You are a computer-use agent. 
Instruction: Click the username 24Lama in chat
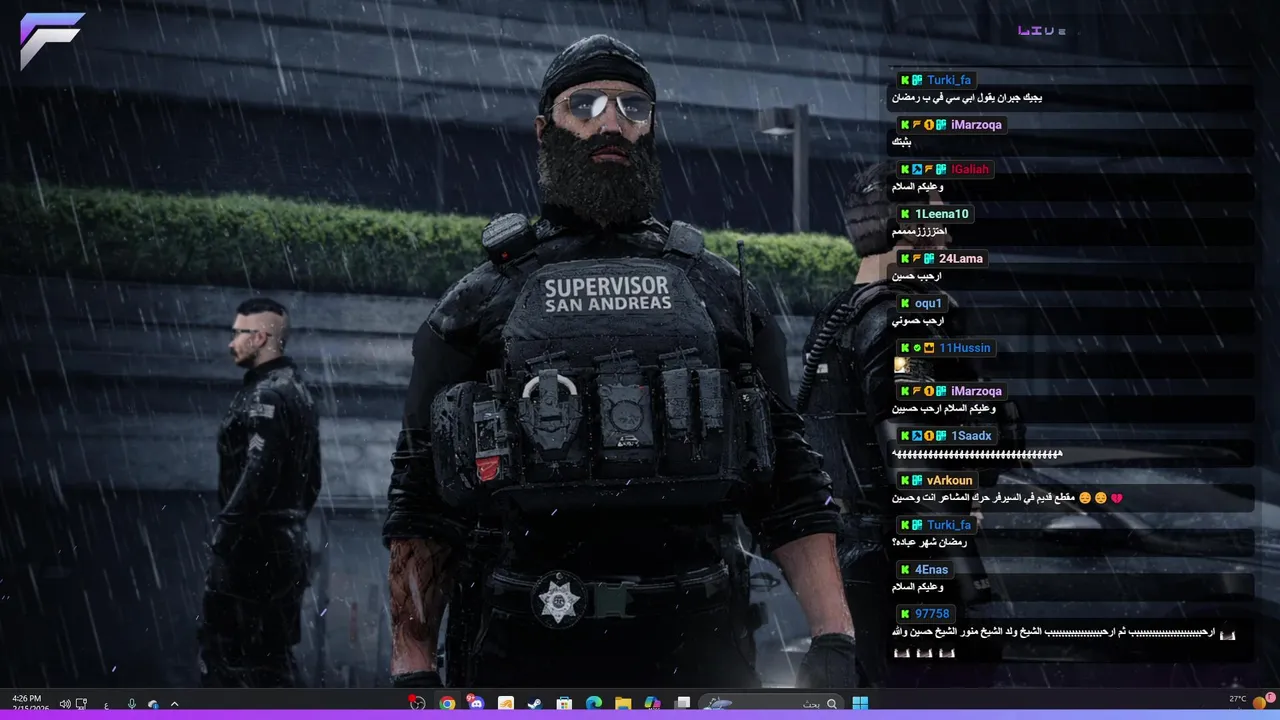point(961,258)
